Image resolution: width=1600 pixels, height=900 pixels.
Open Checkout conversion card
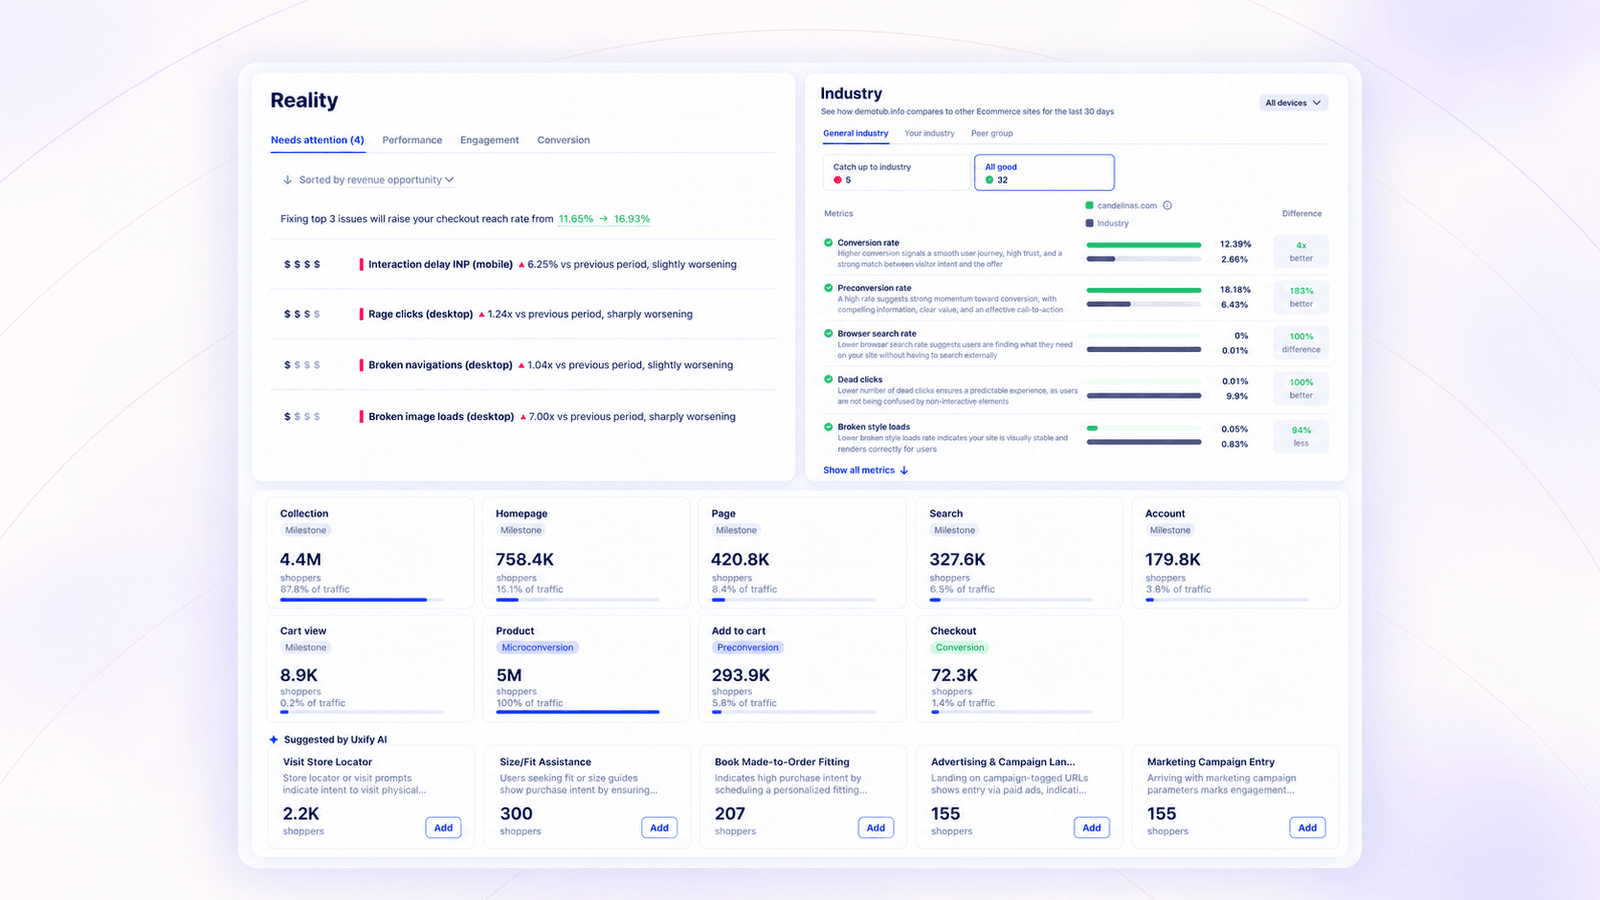1020,668
